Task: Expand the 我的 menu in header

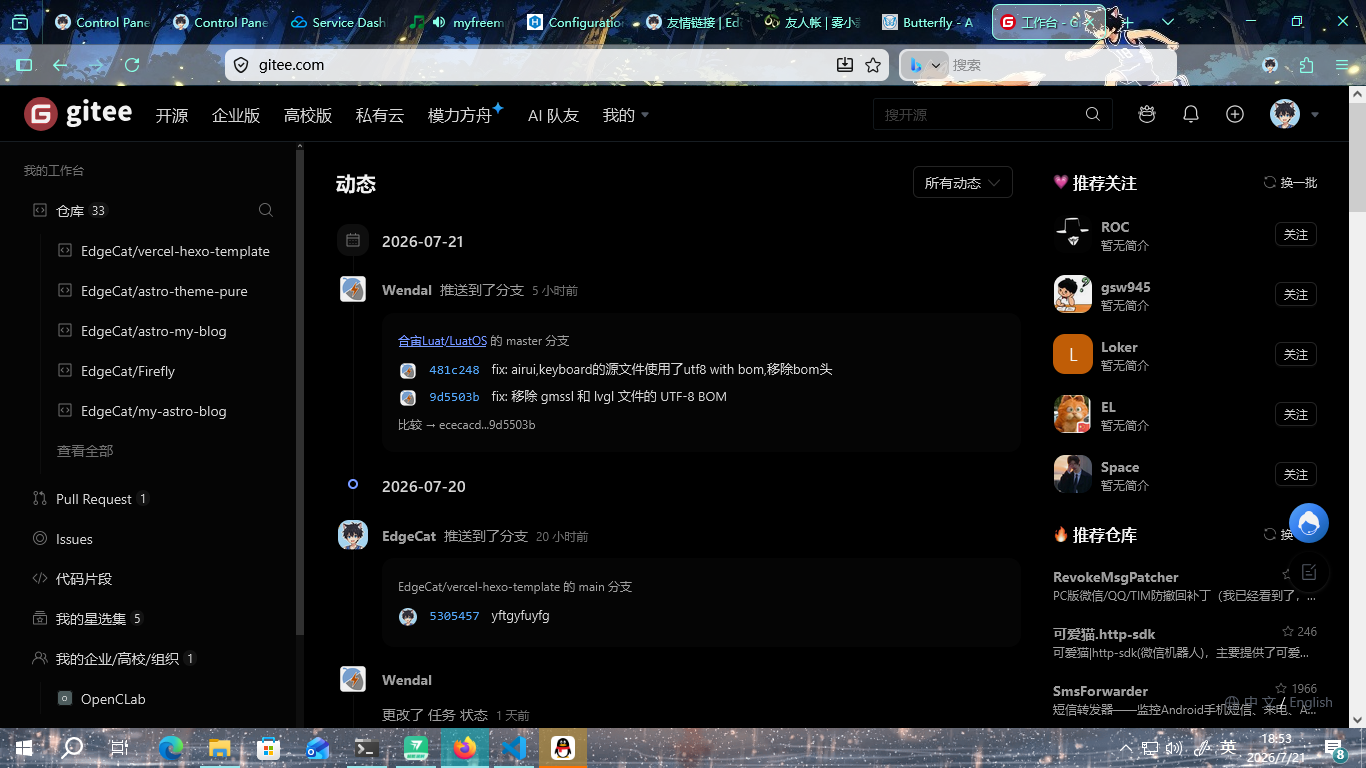Action: tap(626, 115)
